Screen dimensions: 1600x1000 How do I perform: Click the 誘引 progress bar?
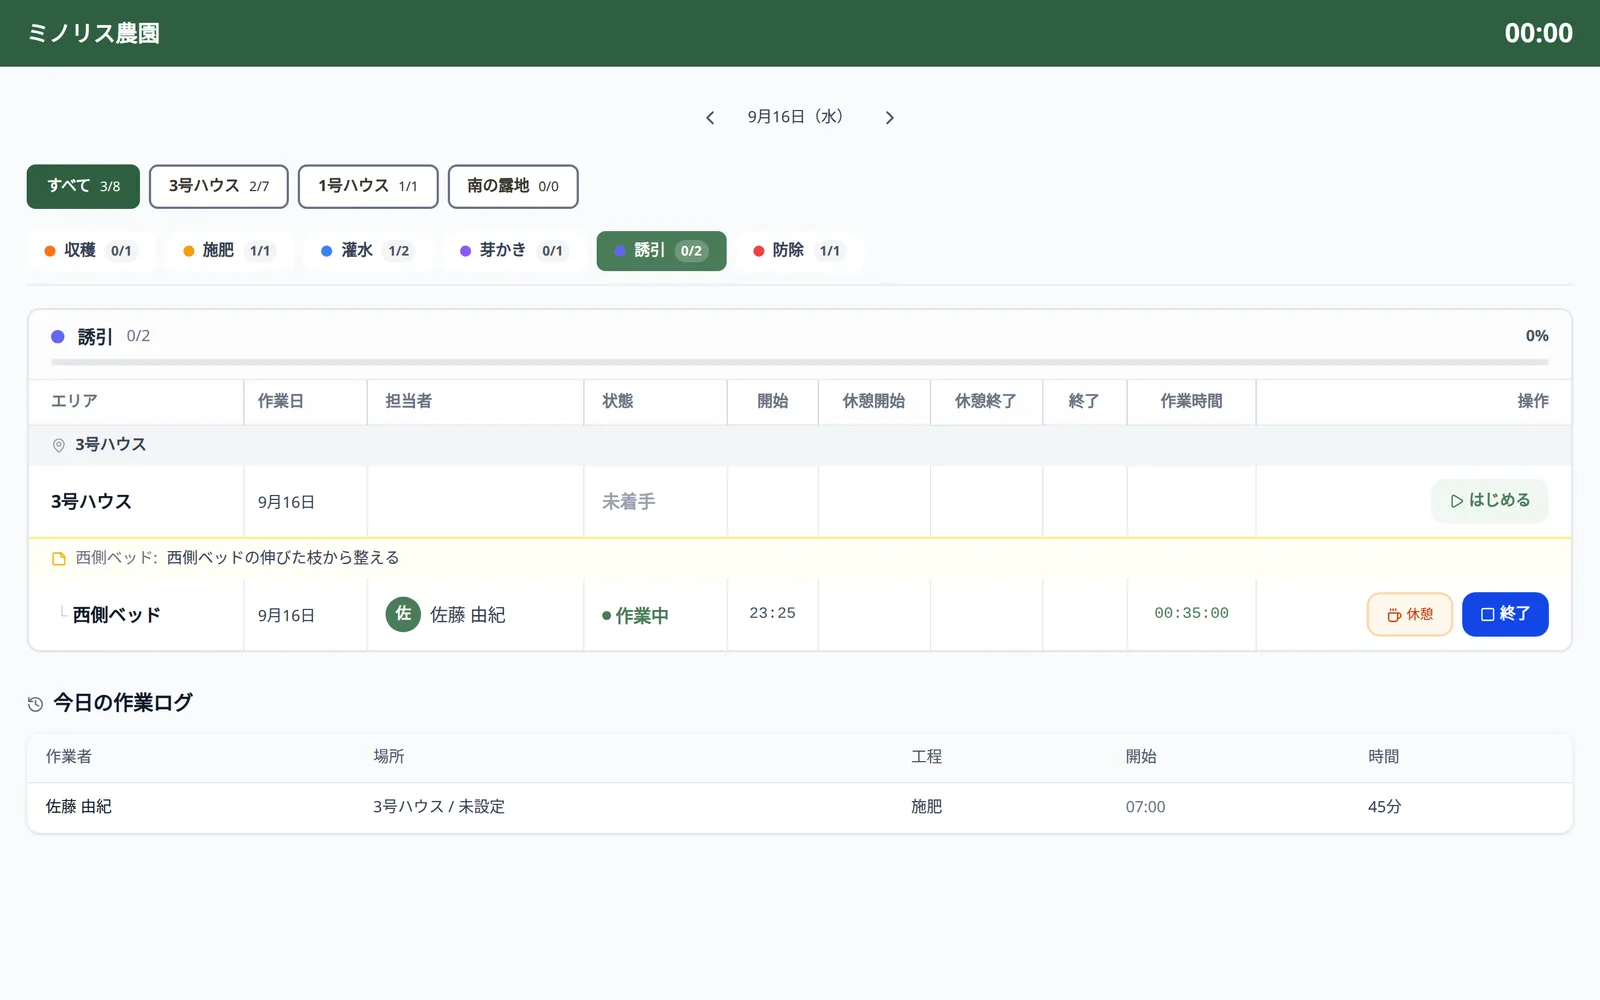(x=800, y=362)
